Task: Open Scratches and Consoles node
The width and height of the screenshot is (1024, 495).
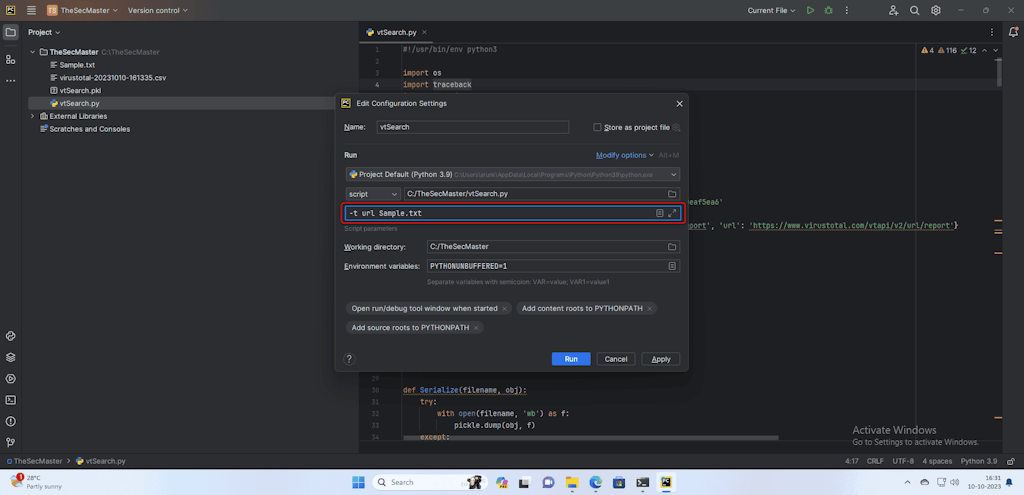Action: 89,129
